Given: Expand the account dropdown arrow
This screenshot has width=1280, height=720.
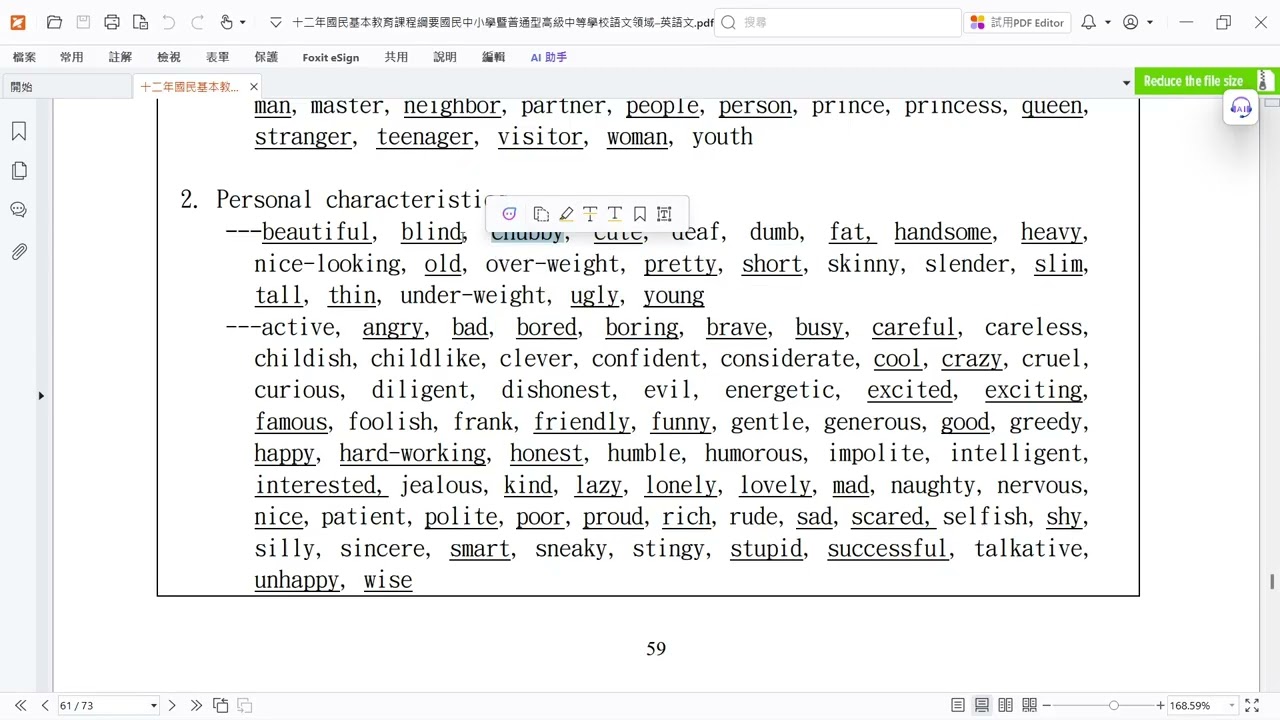Looking at the screenshot, I should 1149,22.
